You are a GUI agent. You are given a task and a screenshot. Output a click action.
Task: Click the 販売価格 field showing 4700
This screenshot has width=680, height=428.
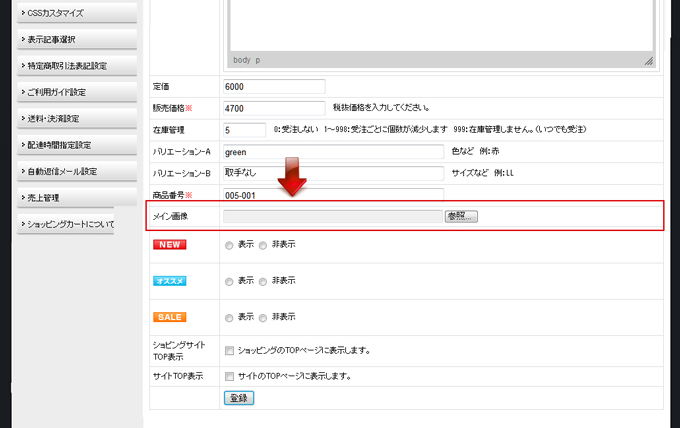(275, 108)
